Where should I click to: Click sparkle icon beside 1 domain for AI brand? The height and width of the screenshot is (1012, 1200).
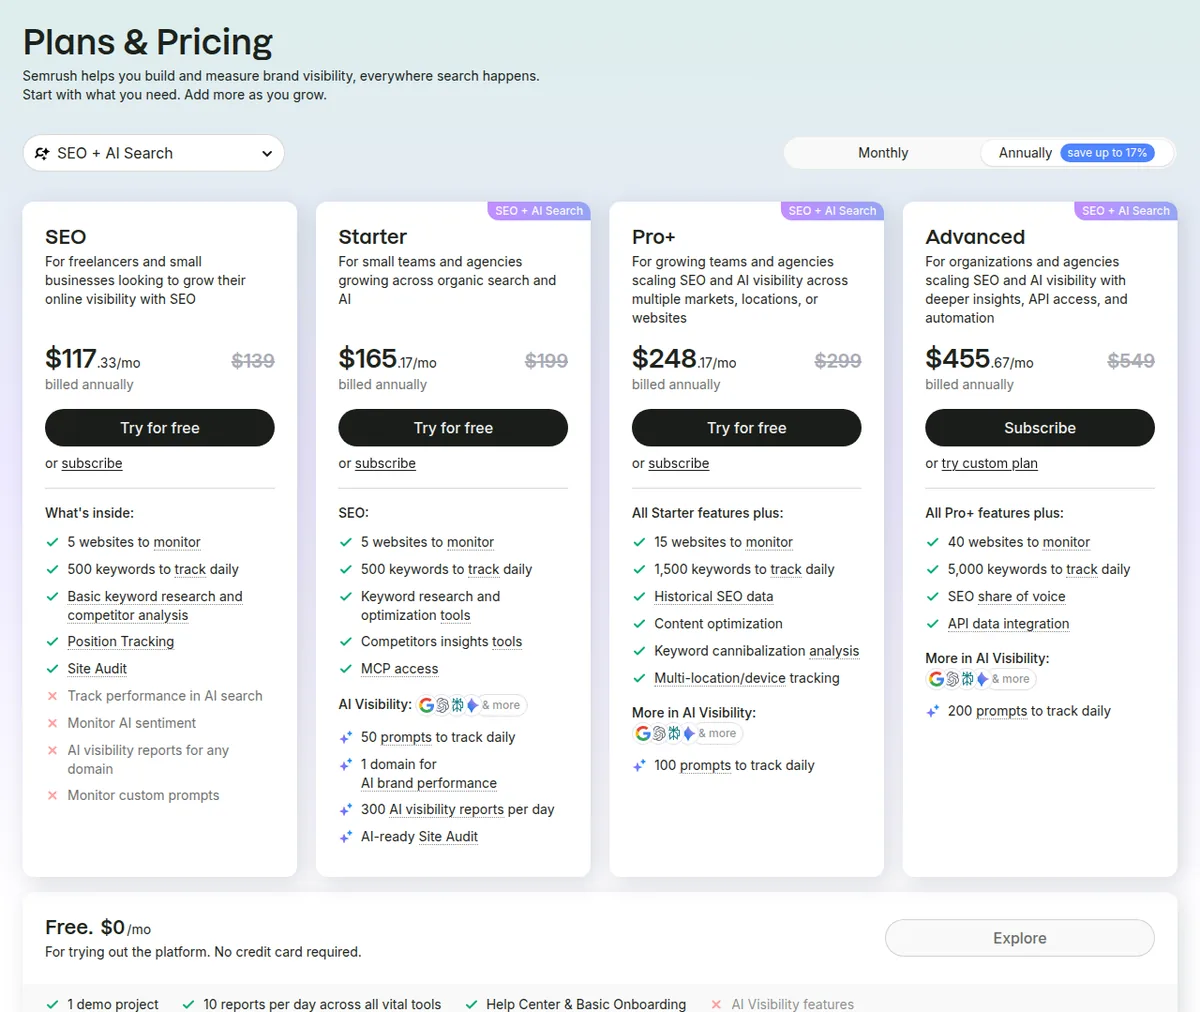click(346, 765)
